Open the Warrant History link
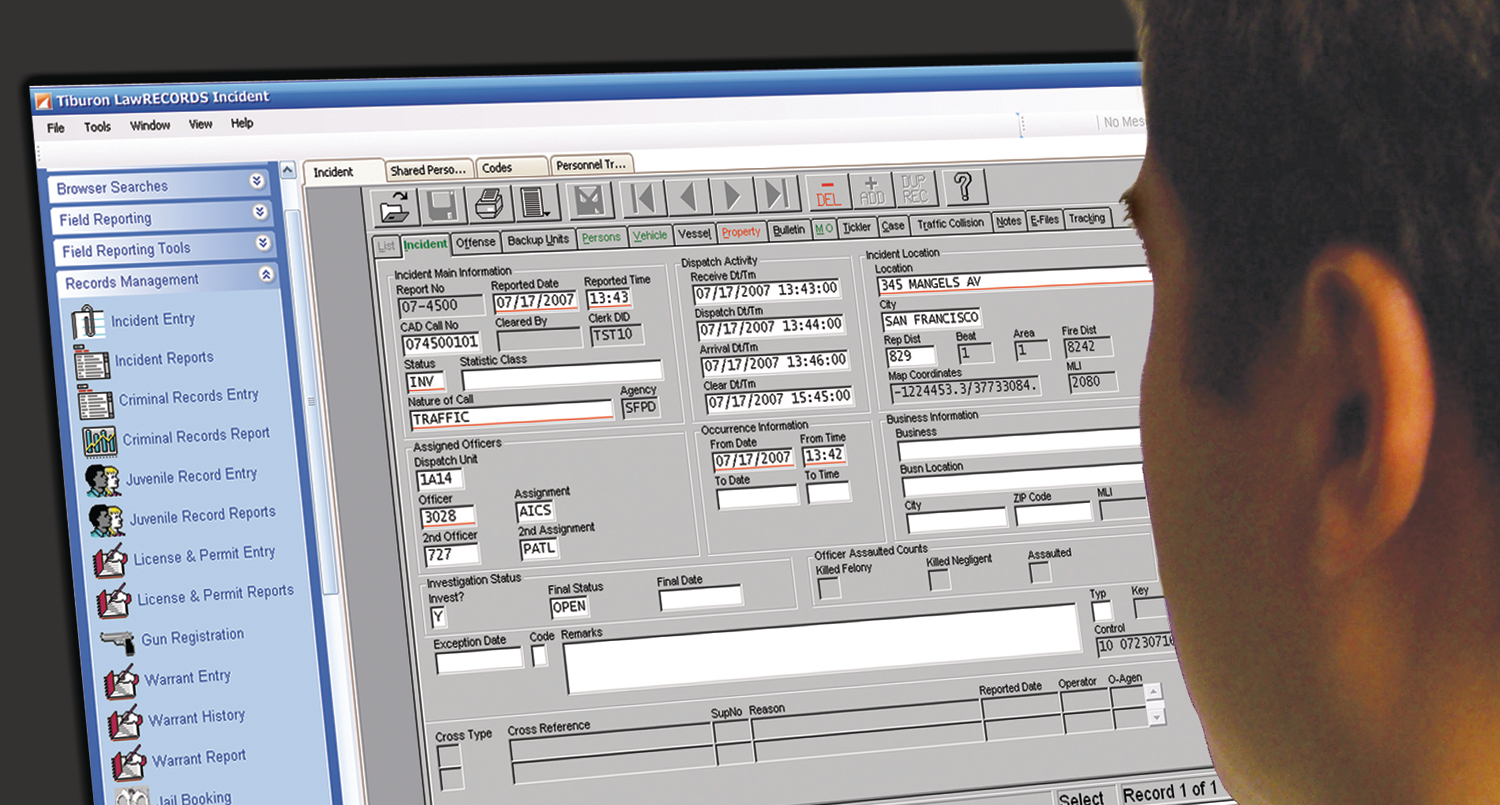 (x=196, y=718)
